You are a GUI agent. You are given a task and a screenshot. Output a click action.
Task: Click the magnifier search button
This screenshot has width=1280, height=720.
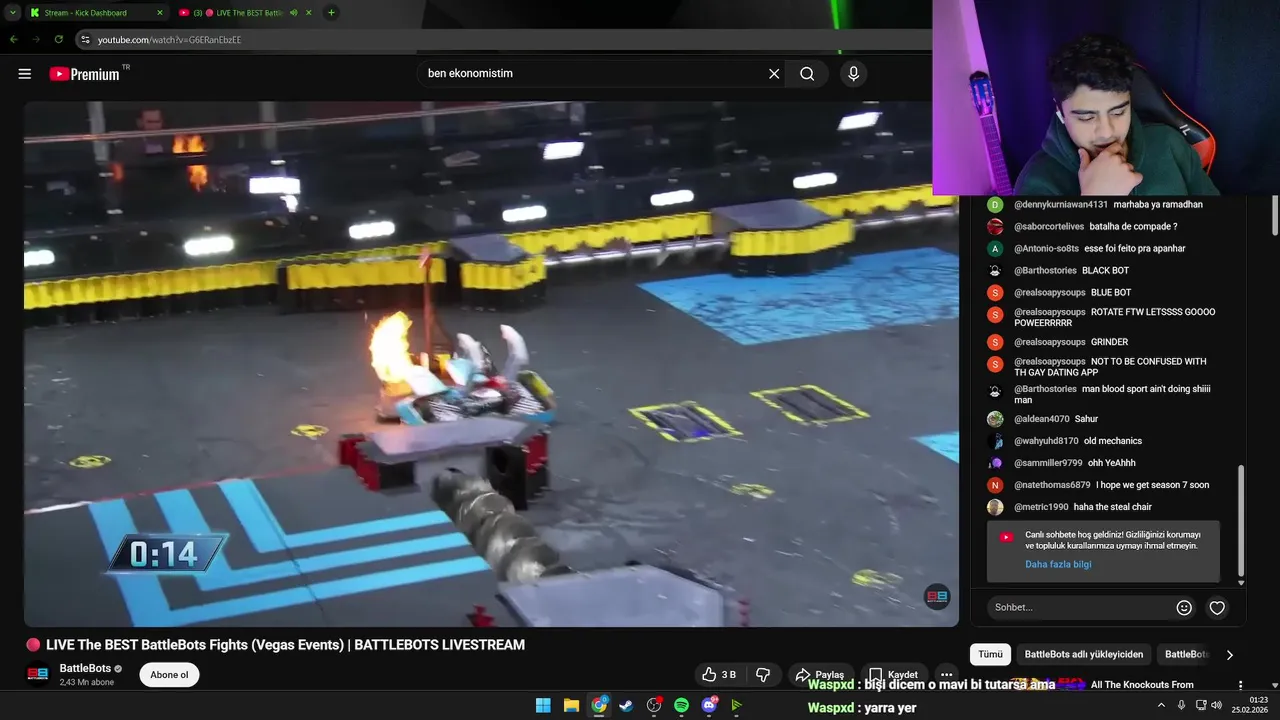(x=807, y=74)
